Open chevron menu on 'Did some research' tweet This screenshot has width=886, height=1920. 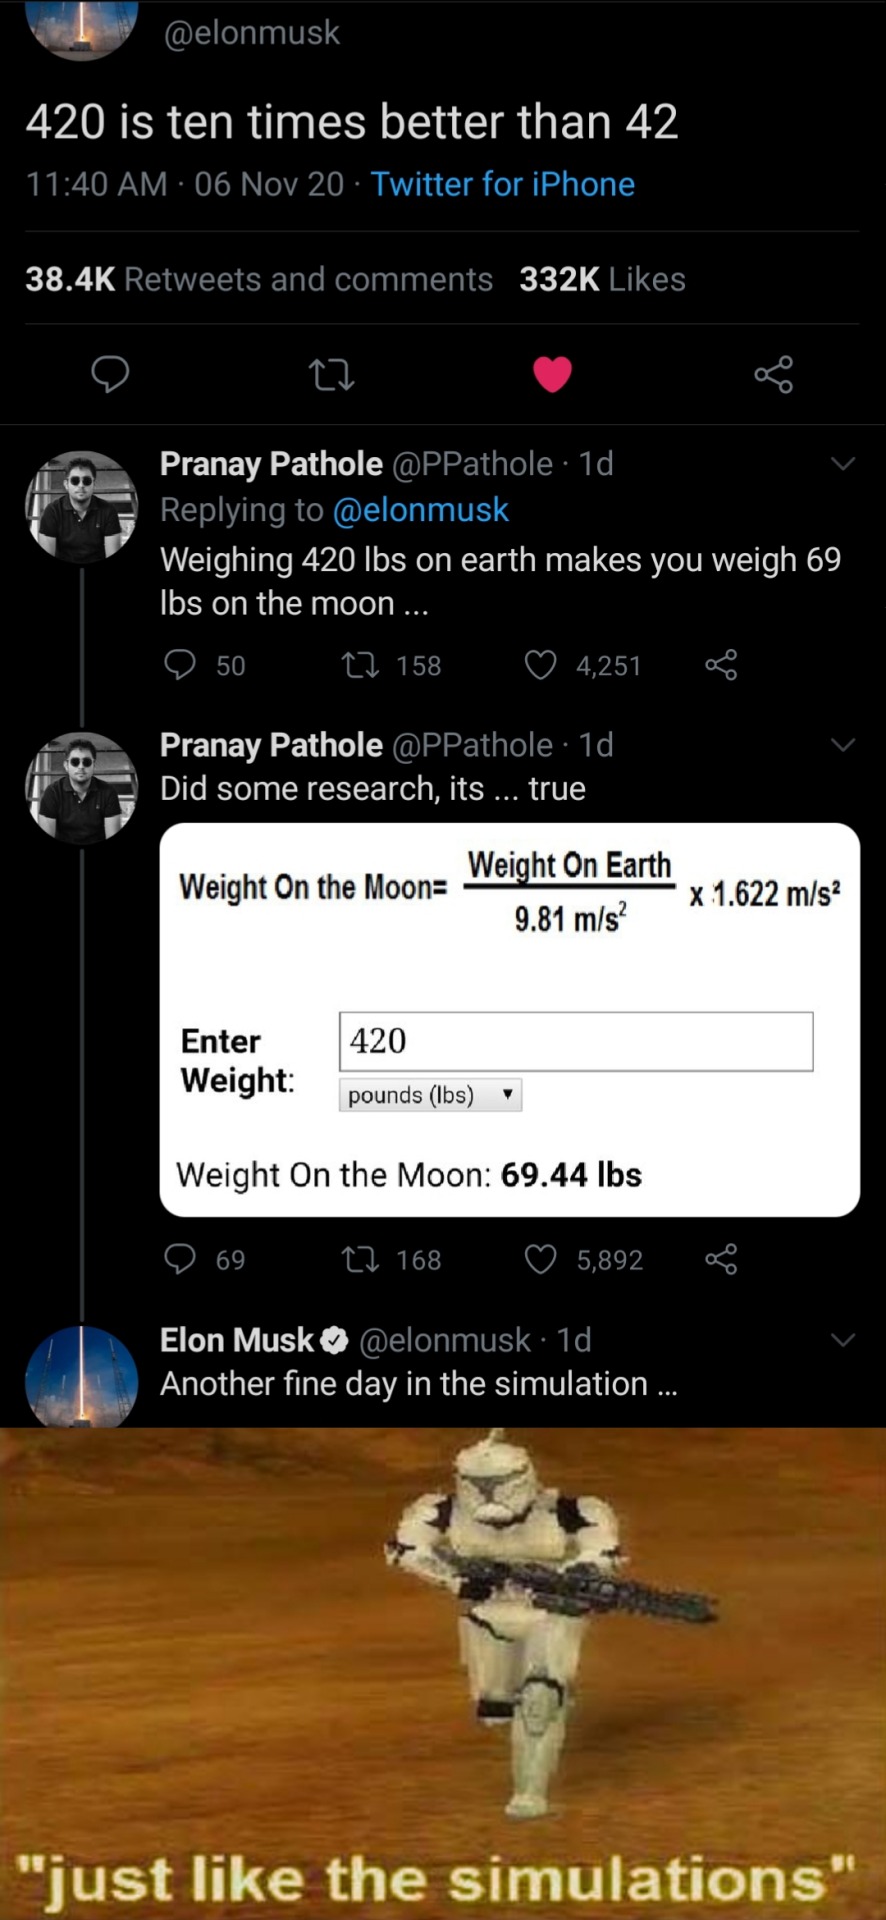pyautogui.click(x=843, y=745)
